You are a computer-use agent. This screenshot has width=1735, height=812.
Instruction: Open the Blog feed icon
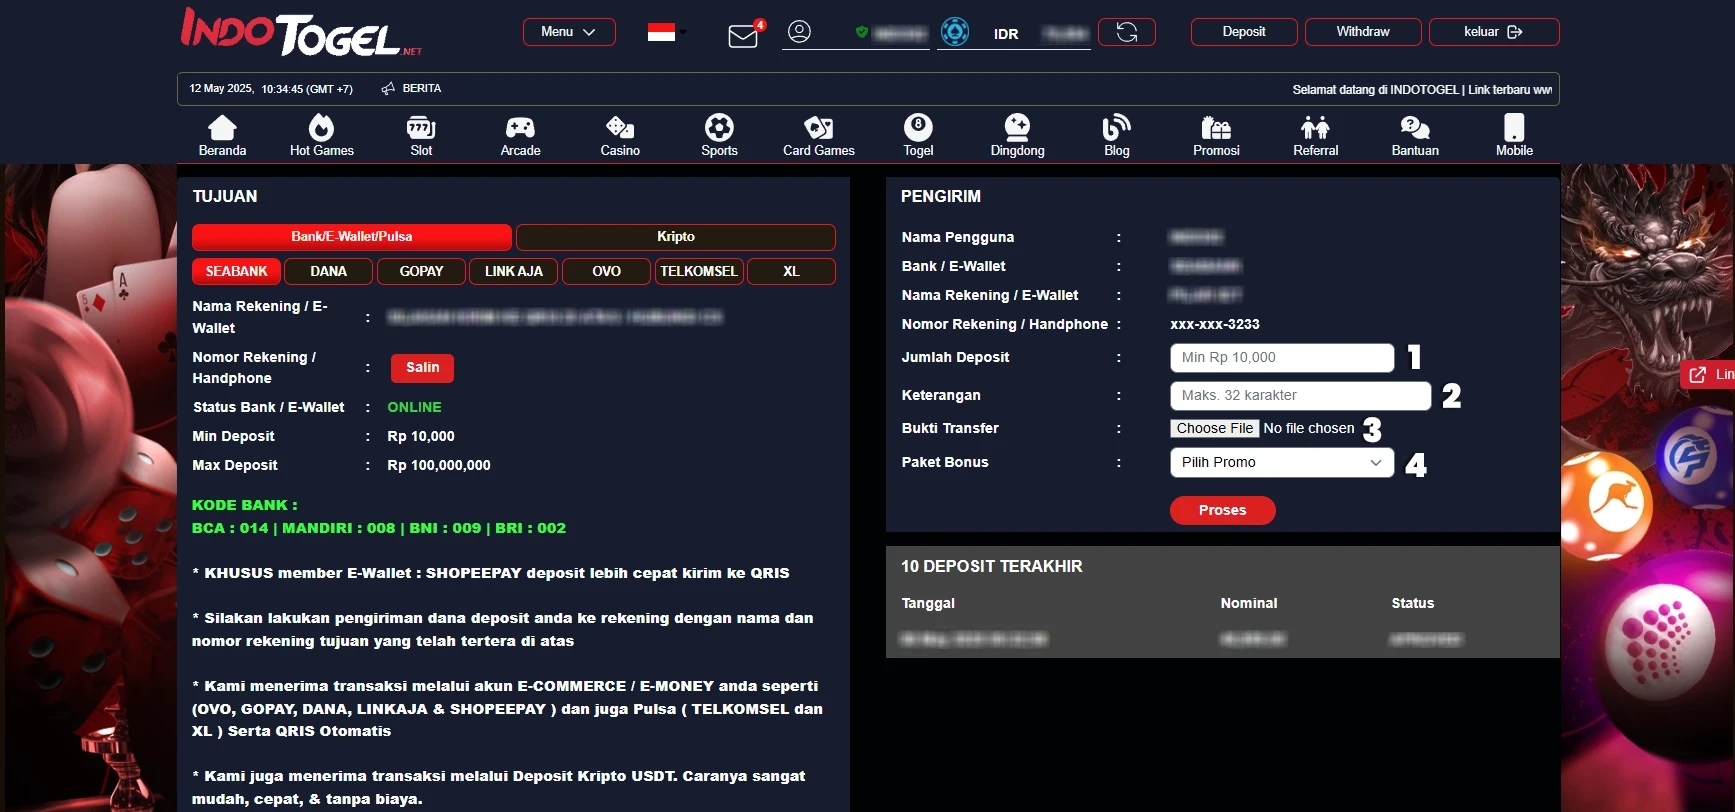pyautogui.click(x=1116, y=127)
